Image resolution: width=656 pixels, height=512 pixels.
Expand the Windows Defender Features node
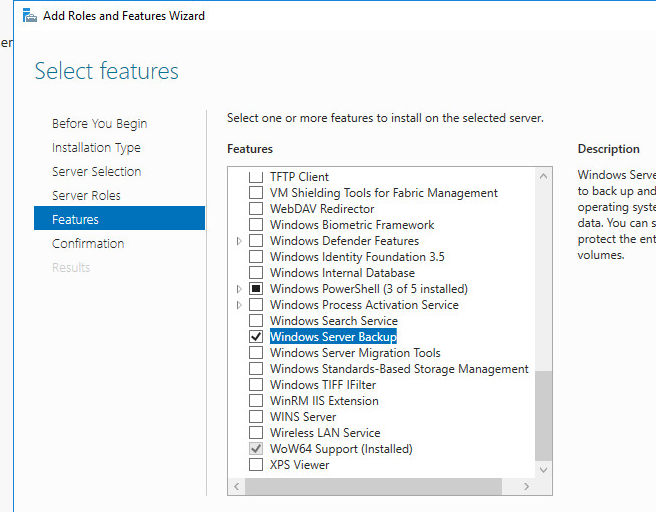(x=239, y=241)
